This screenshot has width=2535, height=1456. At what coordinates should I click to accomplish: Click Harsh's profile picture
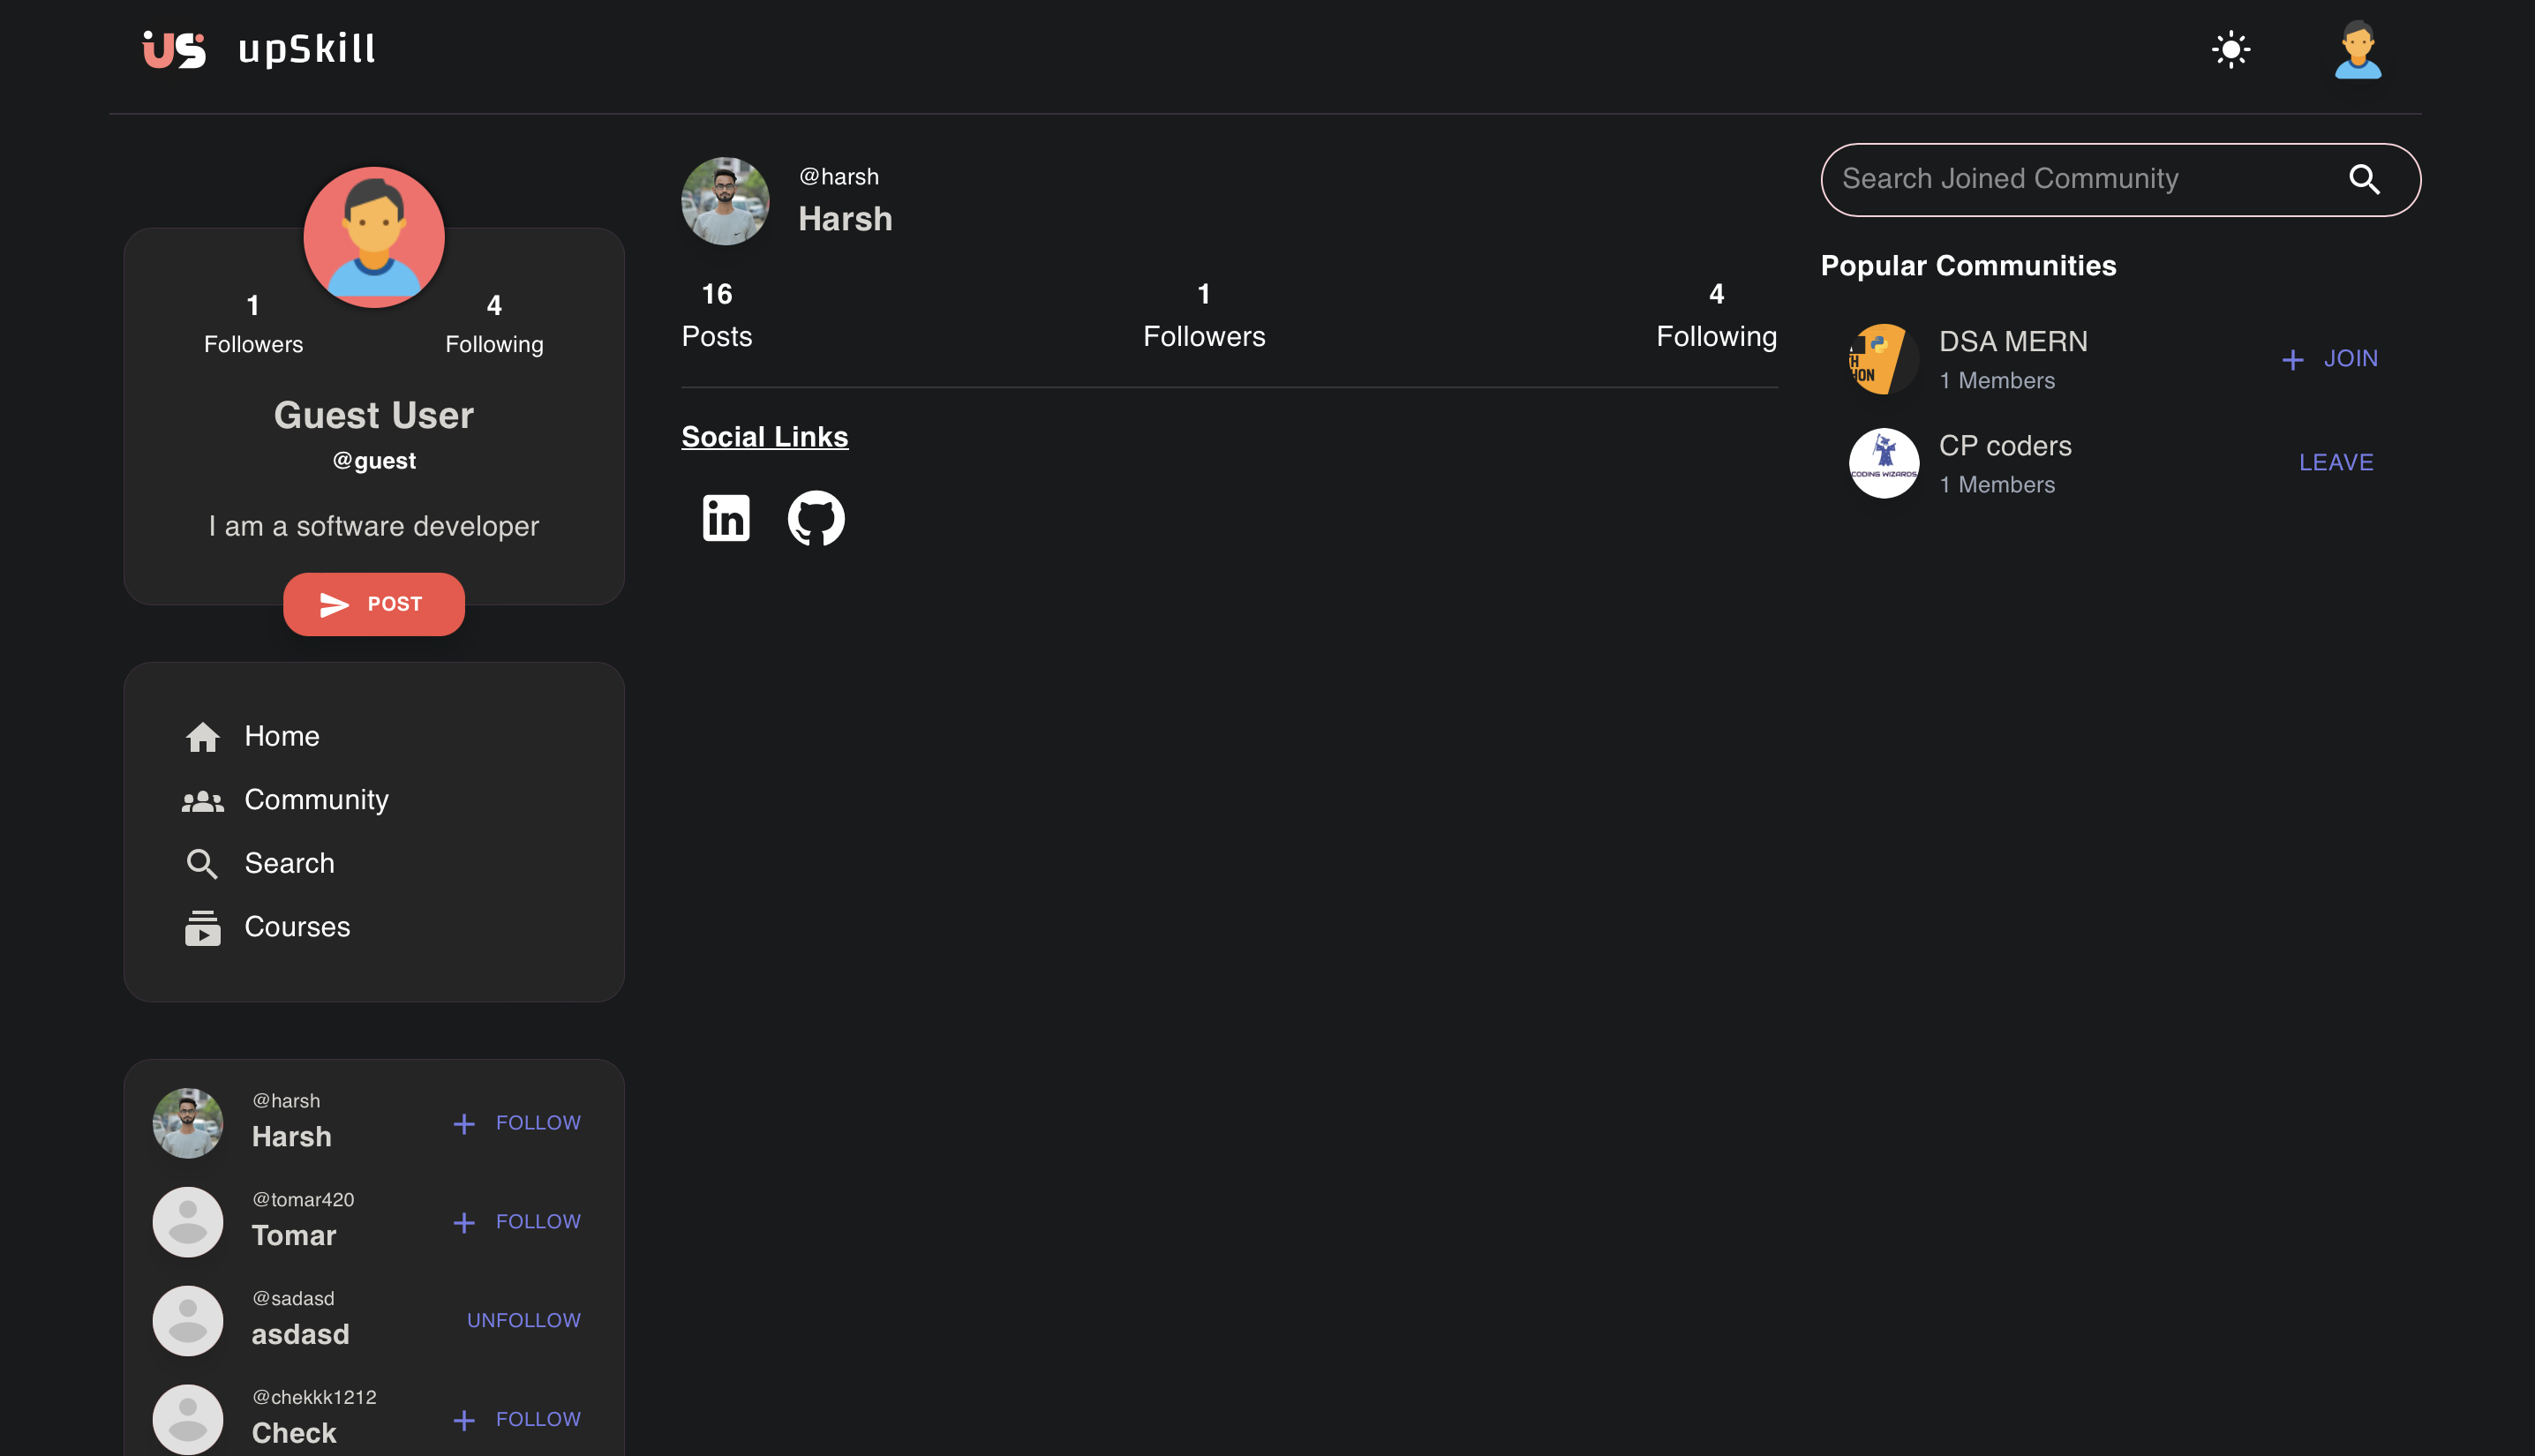[x=725, y=200]
